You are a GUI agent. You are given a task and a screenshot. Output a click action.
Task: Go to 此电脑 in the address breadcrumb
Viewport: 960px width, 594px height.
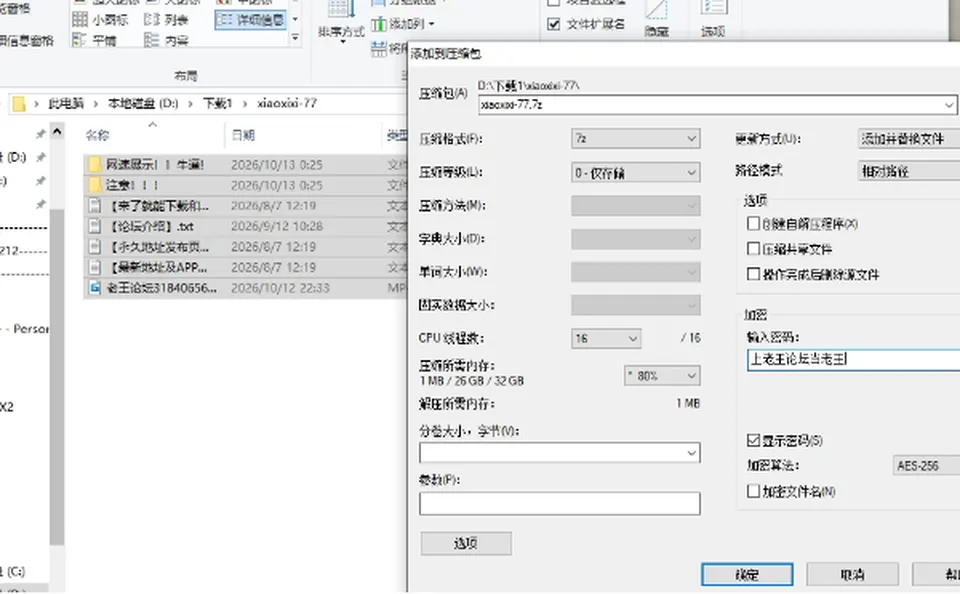tap(66, 103)
